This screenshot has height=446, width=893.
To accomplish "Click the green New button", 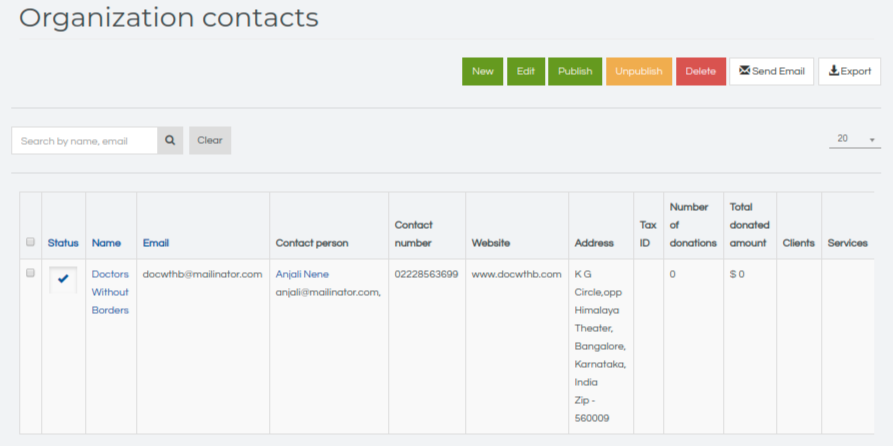I will click(482, 71).
